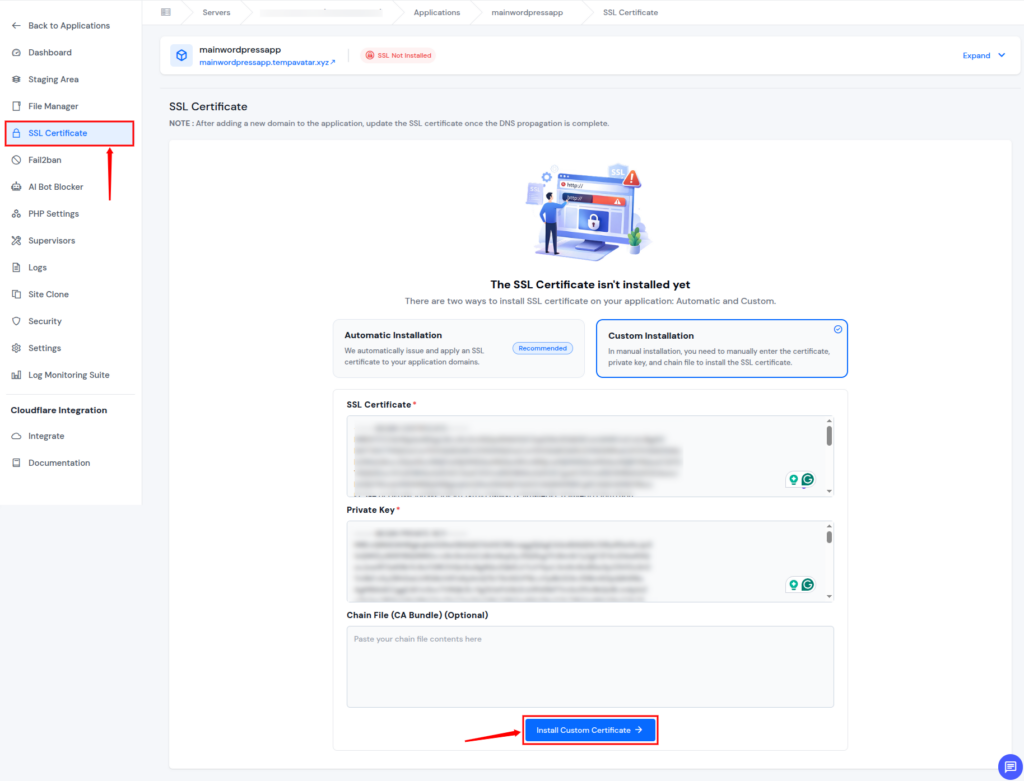Click the PHP Settings sidebar icon
Screen dimensions: 1024x781
16,214
